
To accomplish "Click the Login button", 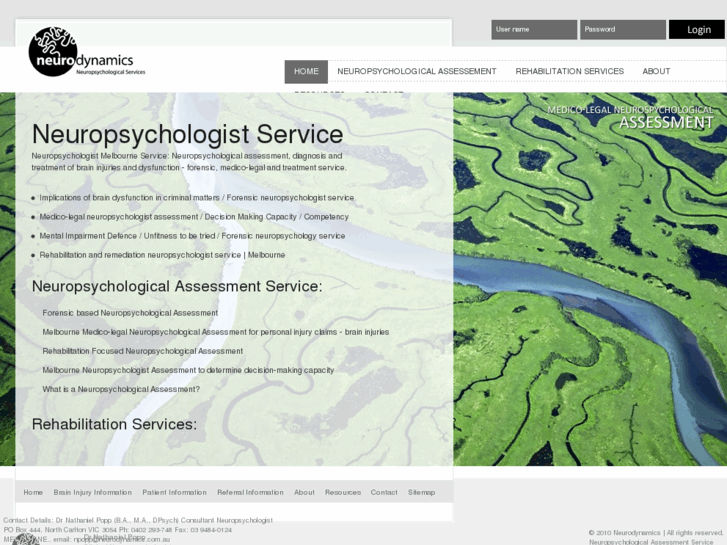I will (x=696, y=30).
